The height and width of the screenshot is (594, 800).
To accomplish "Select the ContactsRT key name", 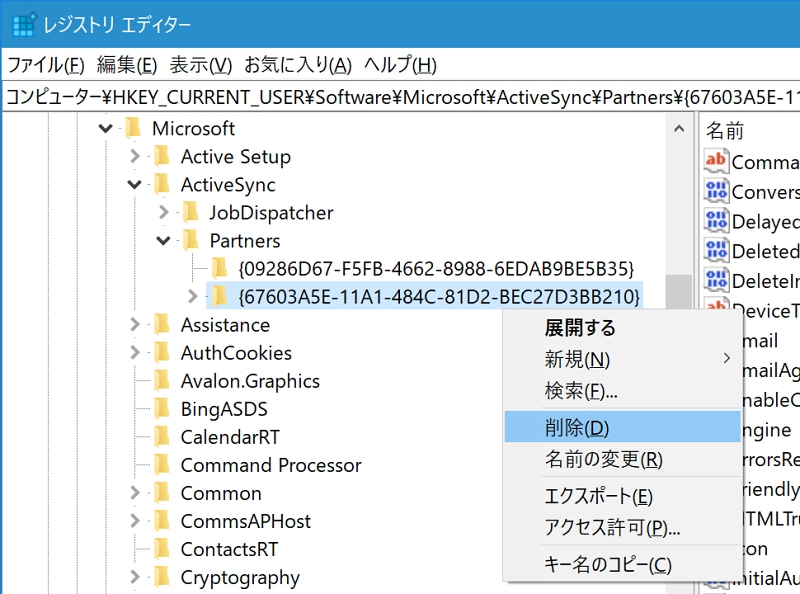I will [x=230, y=549].
